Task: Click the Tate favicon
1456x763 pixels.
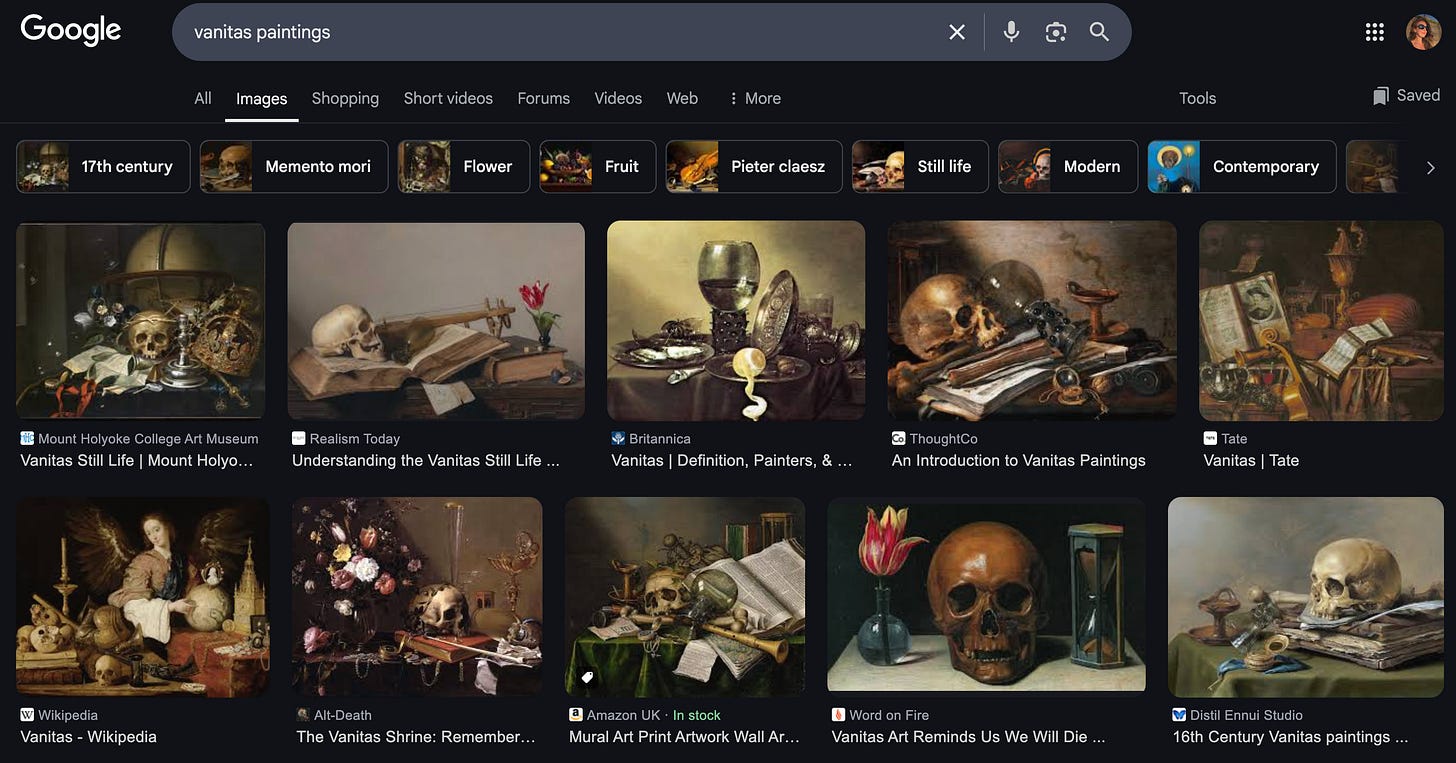Action: 1211,438
